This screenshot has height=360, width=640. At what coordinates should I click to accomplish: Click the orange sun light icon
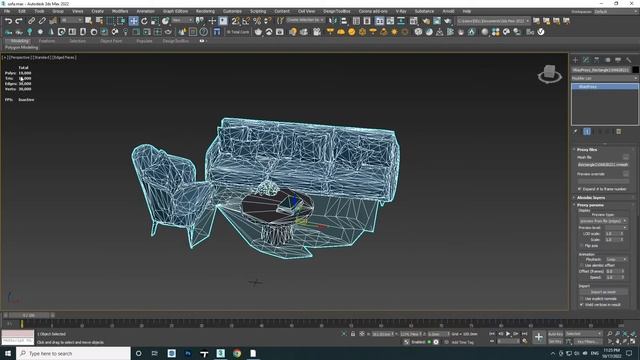tap(394, 32)
